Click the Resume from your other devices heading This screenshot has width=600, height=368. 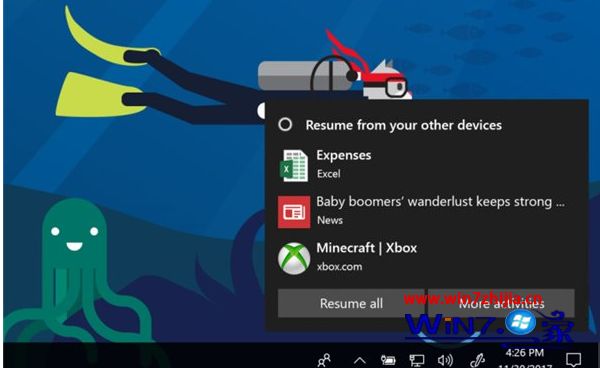(404, 125)
